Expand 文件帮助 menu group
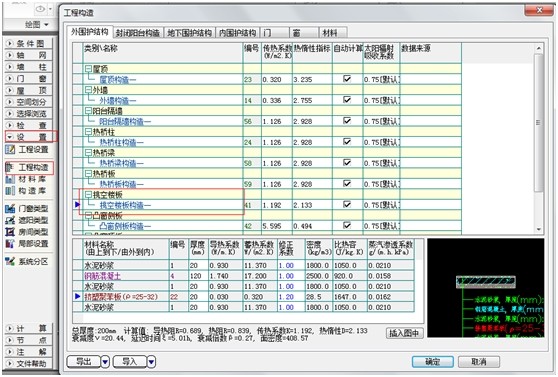Image resolution: width=558 pixels, height=377 pixels. tap(28, 364)
